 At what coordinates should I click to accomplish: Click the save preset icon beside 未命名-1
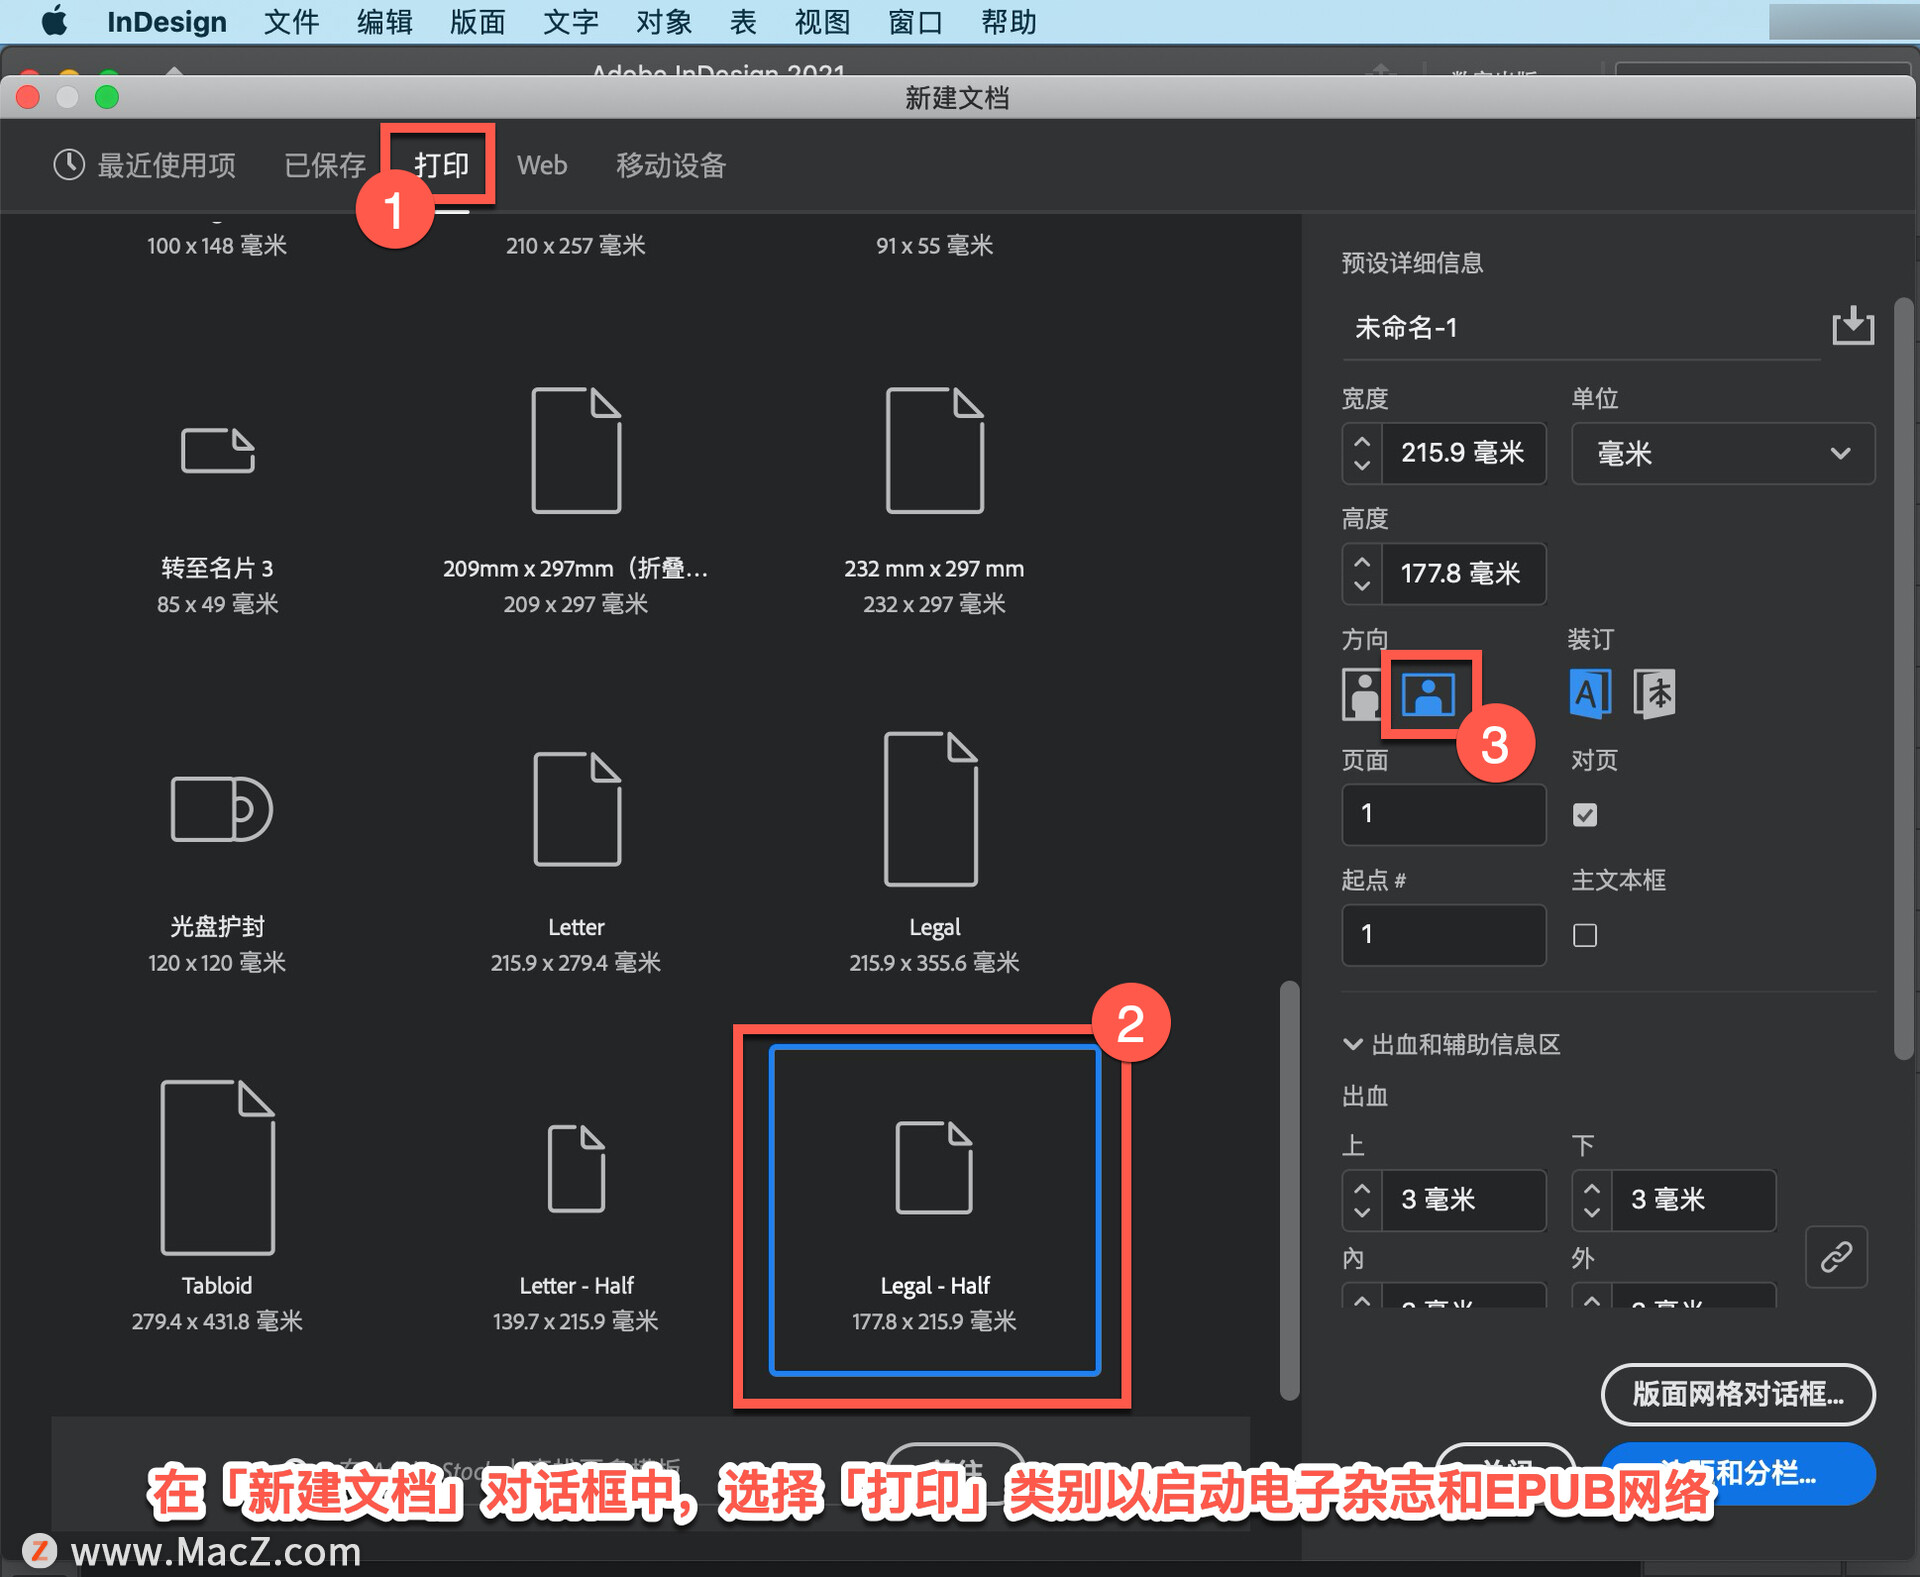click(x=1851, y=326)
